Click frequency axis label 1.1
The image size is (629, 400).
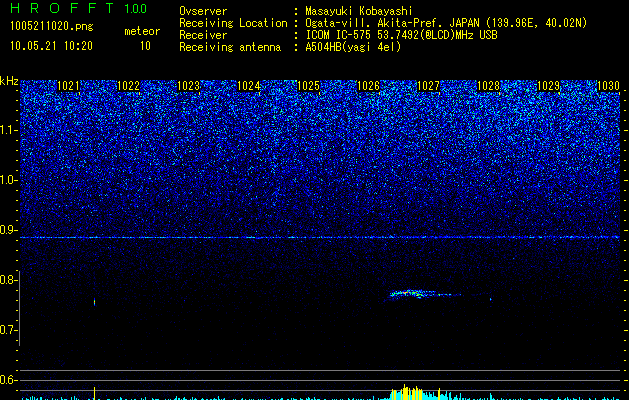click(x=7, y=130)
